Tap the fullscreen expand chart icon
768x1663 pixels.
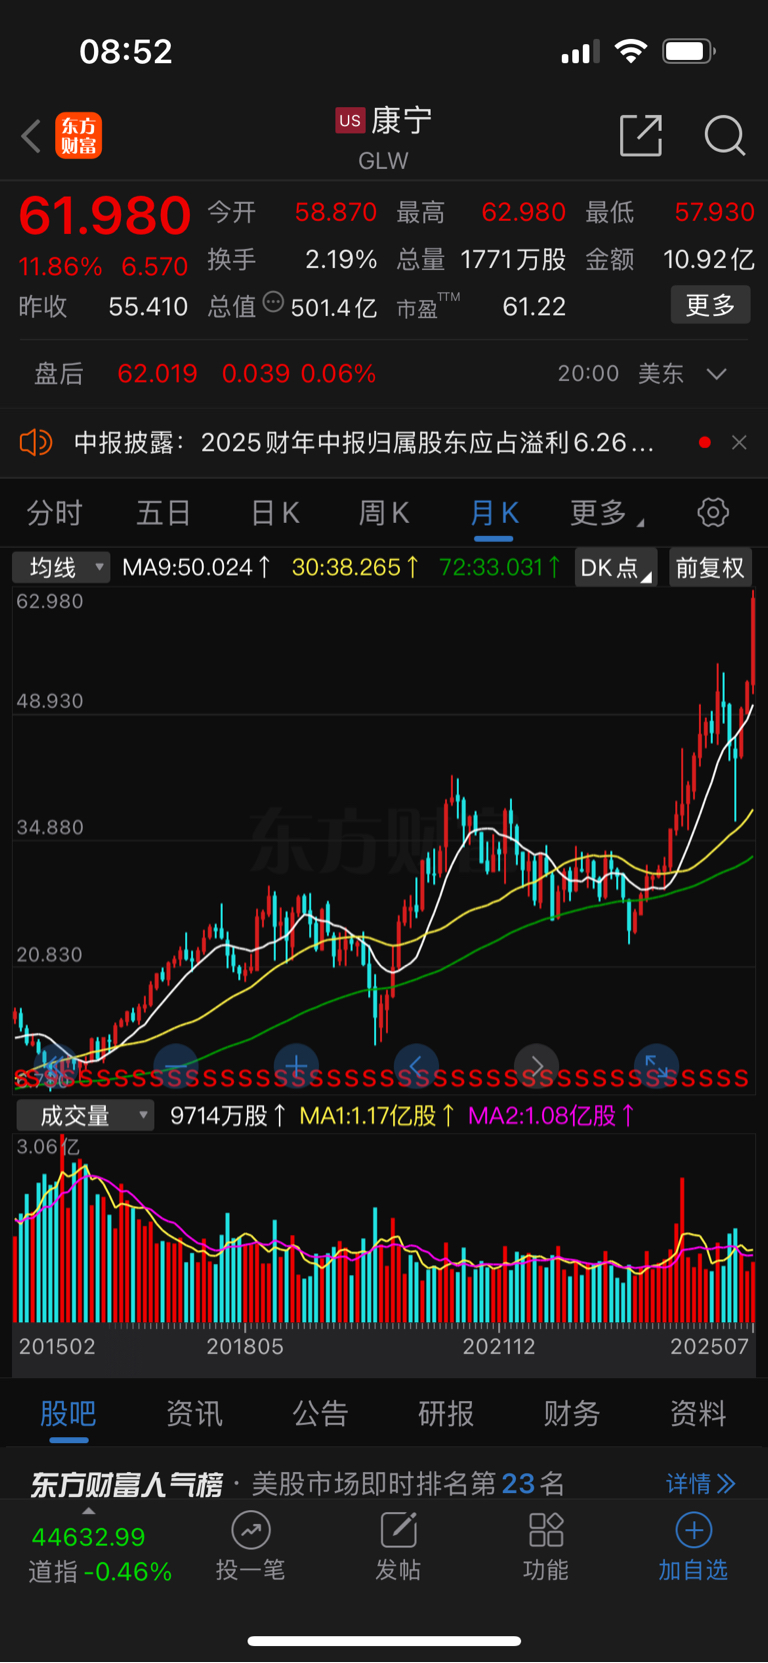pos(657,1066)
